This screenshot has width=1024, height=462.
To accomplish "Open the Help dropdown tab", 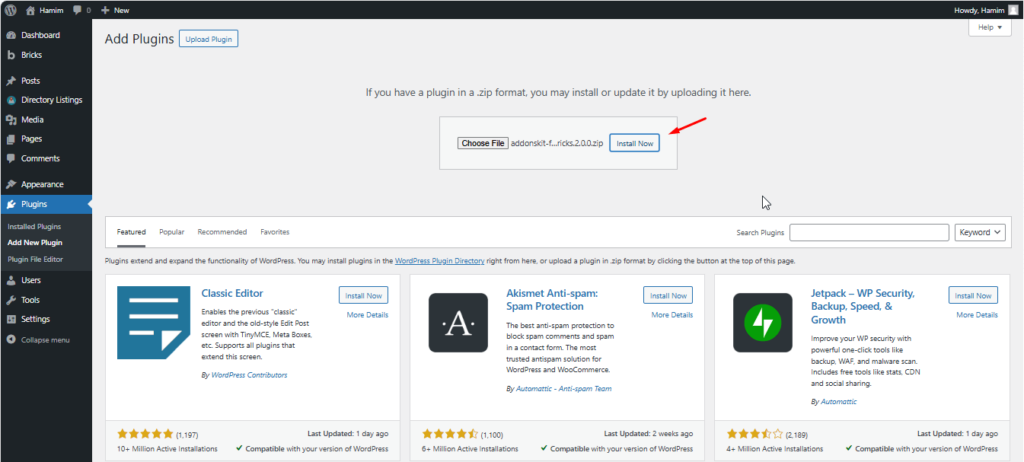I will (x=989, y=27).
